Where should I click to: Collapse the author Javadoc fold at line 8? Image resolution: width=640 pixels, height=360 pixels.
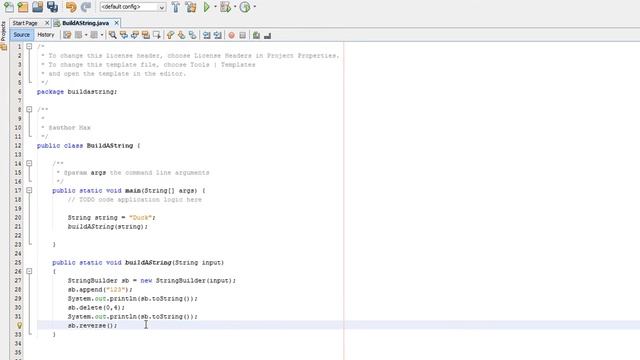(x=29, y=109)
